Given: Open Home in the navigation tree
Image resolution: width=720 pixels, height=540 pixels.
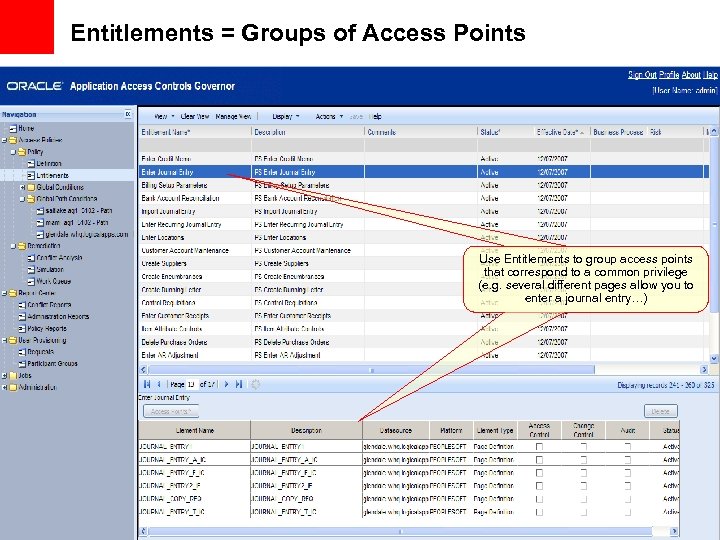Looking at the screenshot, I should click(x=26, y=129).
